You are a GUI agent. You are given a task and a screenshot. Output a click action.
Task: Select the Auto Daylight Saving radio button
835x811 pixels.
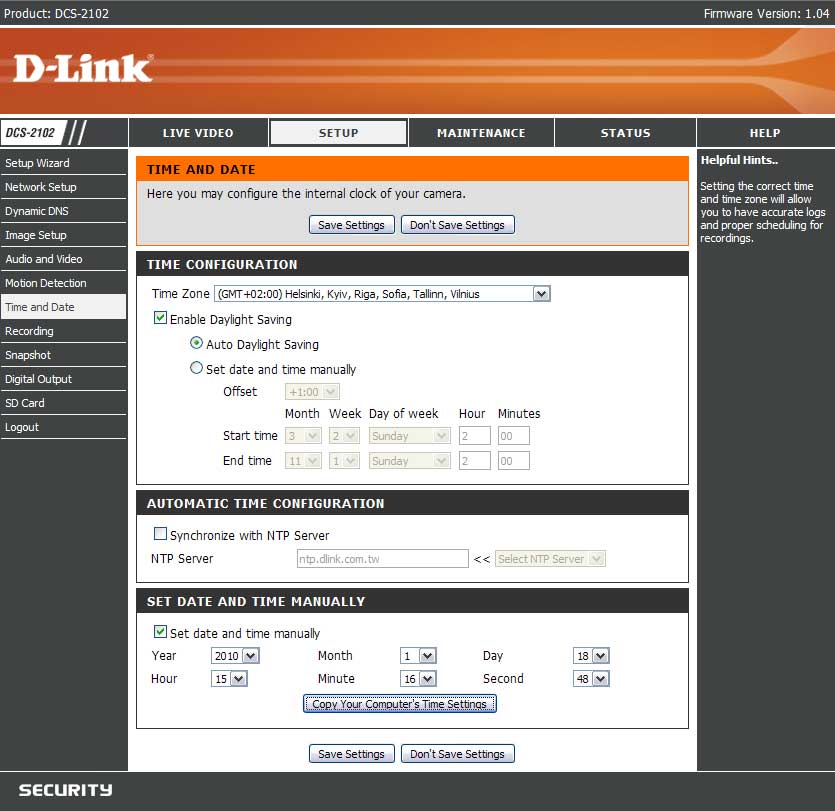click(x=196, y=344)
